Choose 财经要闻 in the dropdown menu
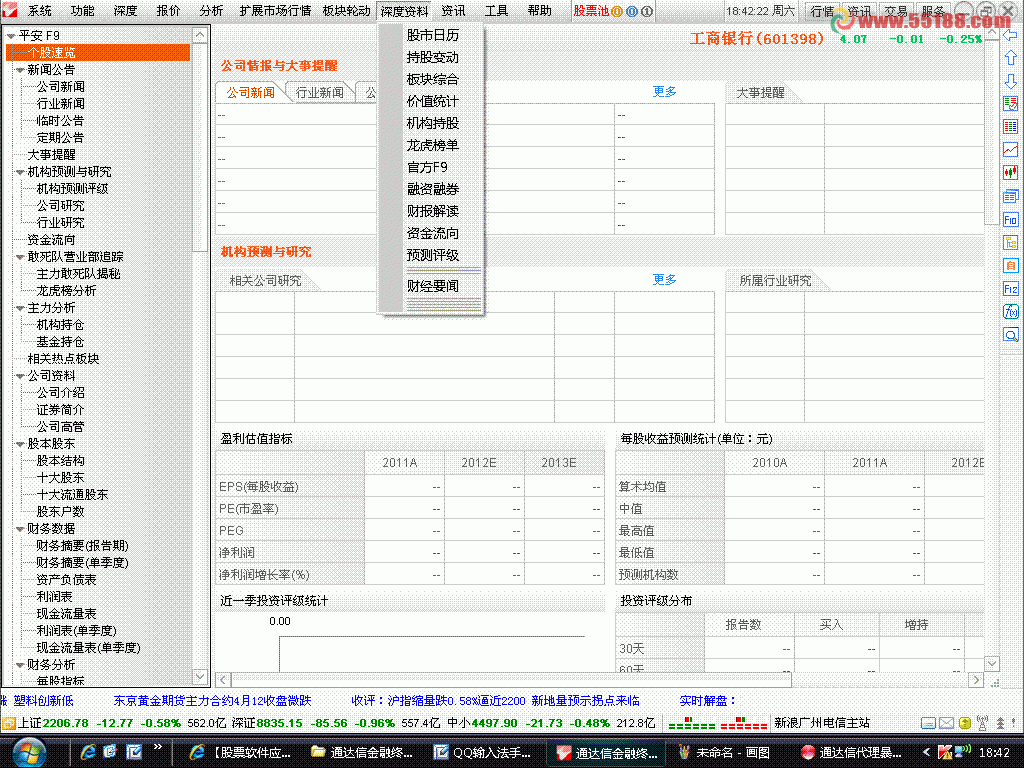The image size is (1024, 768). tap(432, 285)
